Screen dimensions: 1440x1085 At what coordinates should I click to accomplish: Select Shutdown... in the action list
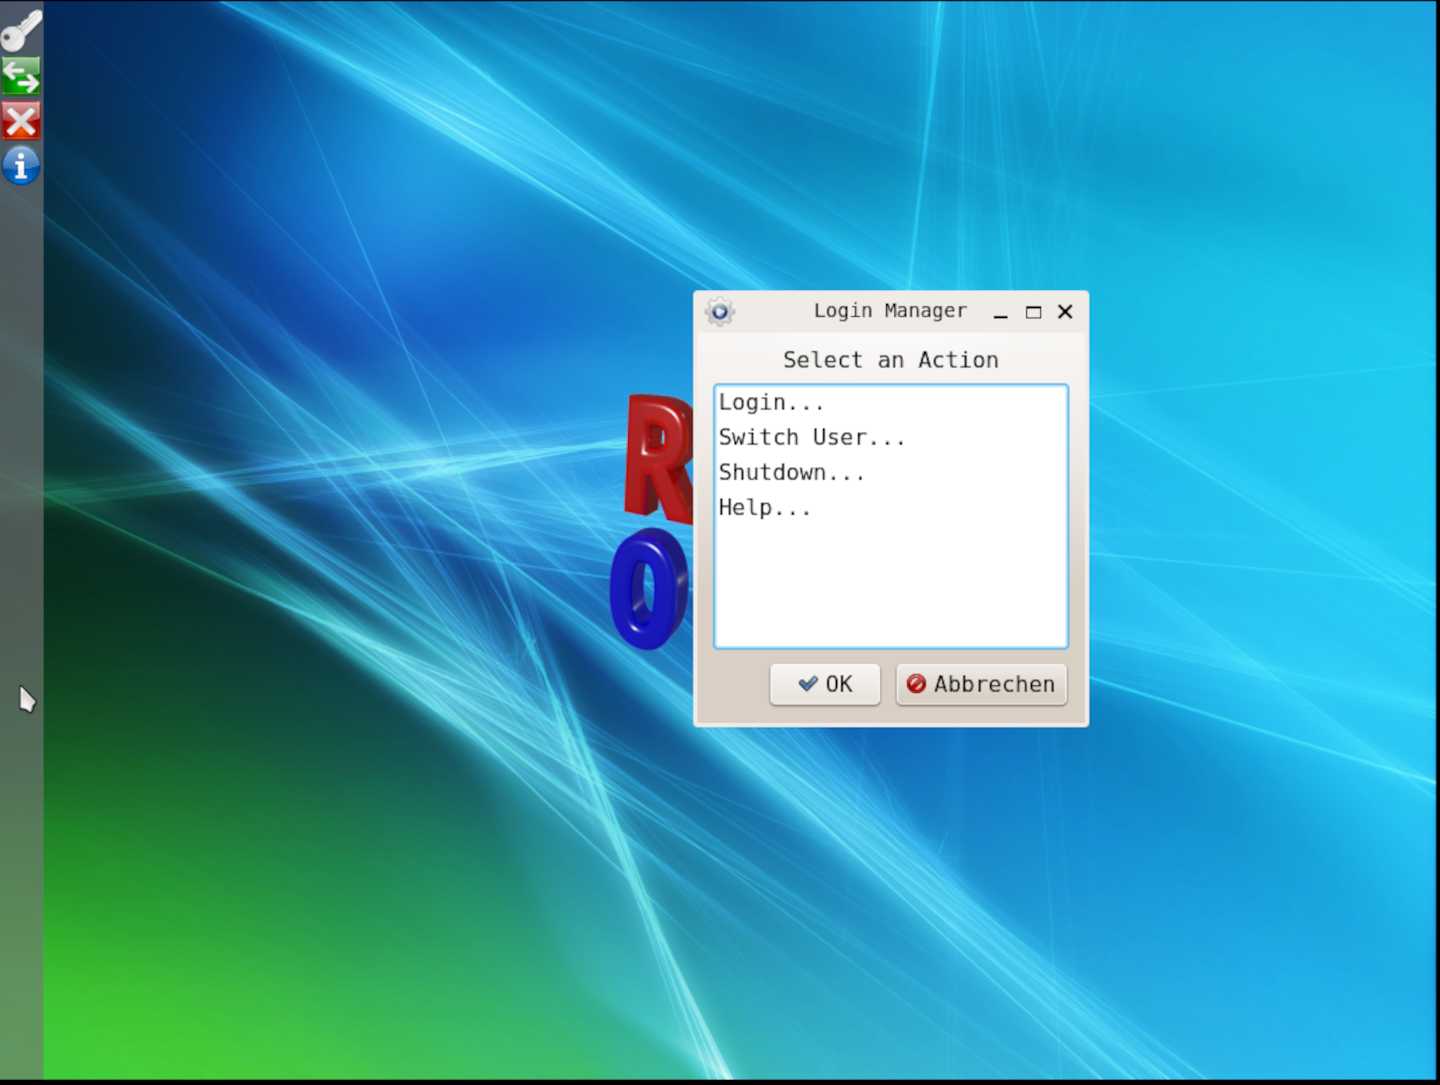click(791, 473)
